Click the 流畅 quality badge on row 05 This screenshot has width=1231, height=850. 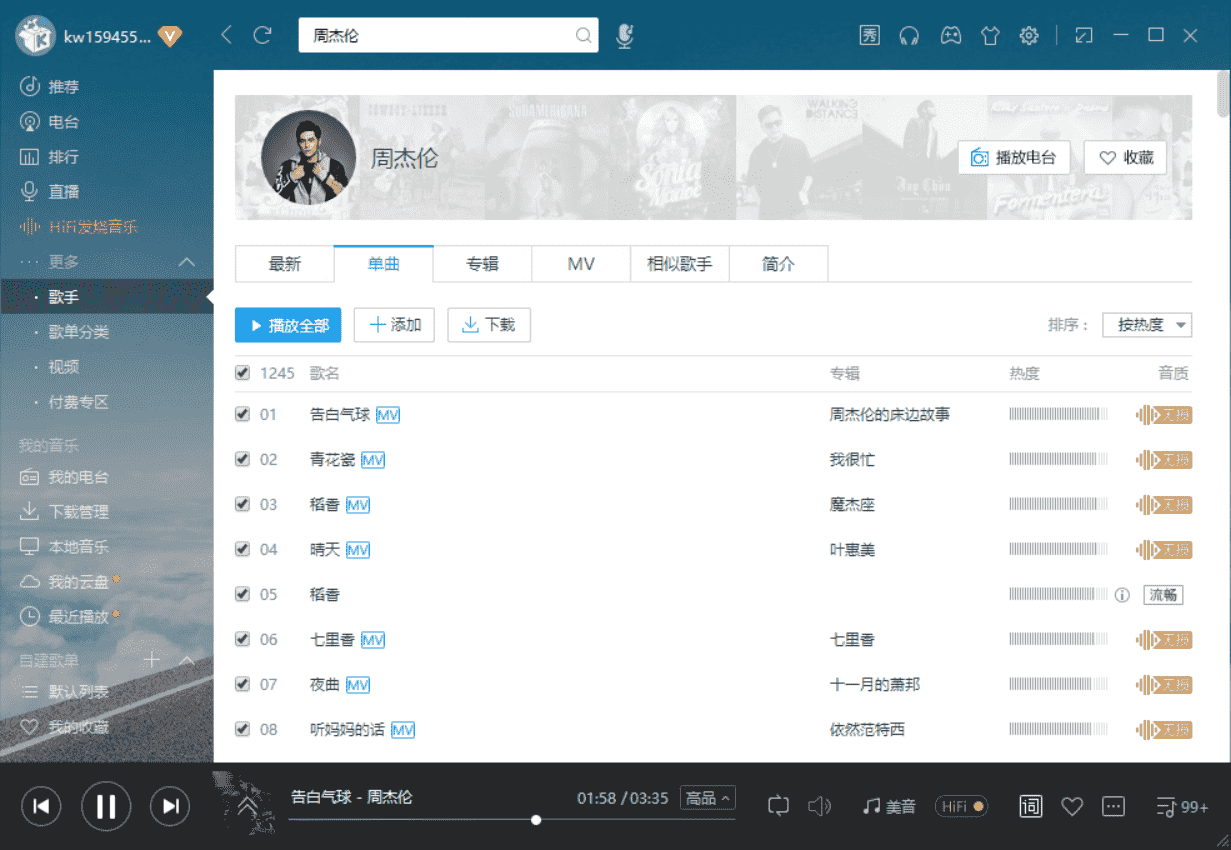[x=1164, y=595]
